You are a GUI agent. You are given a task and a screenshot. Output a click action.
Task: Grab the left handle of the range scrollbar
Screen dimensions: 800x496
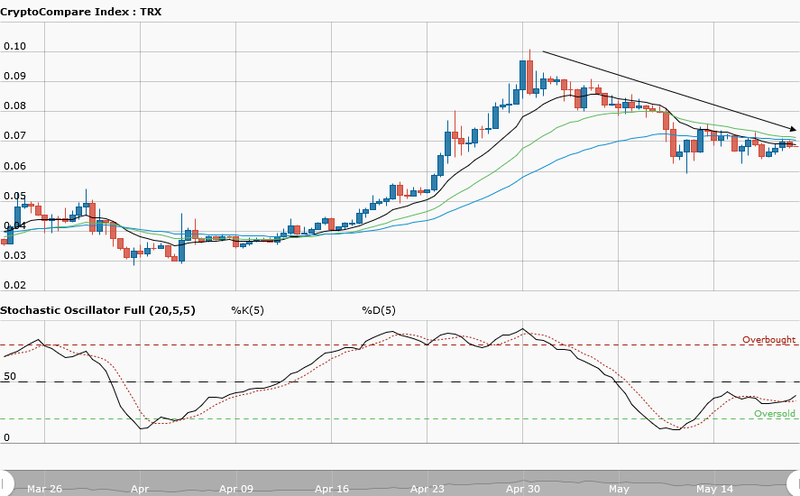pos(6,483)
